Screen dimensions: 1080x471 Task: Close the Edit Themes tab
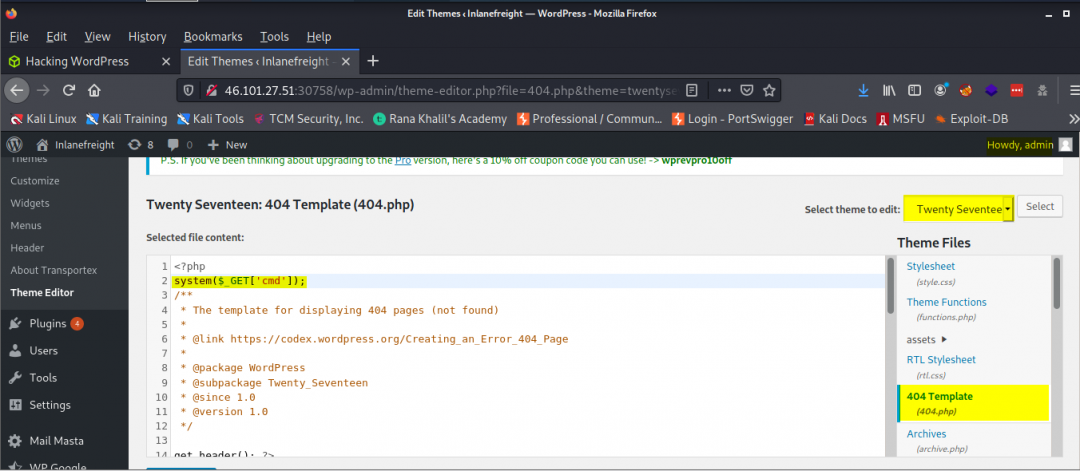[x=346, y=61]
